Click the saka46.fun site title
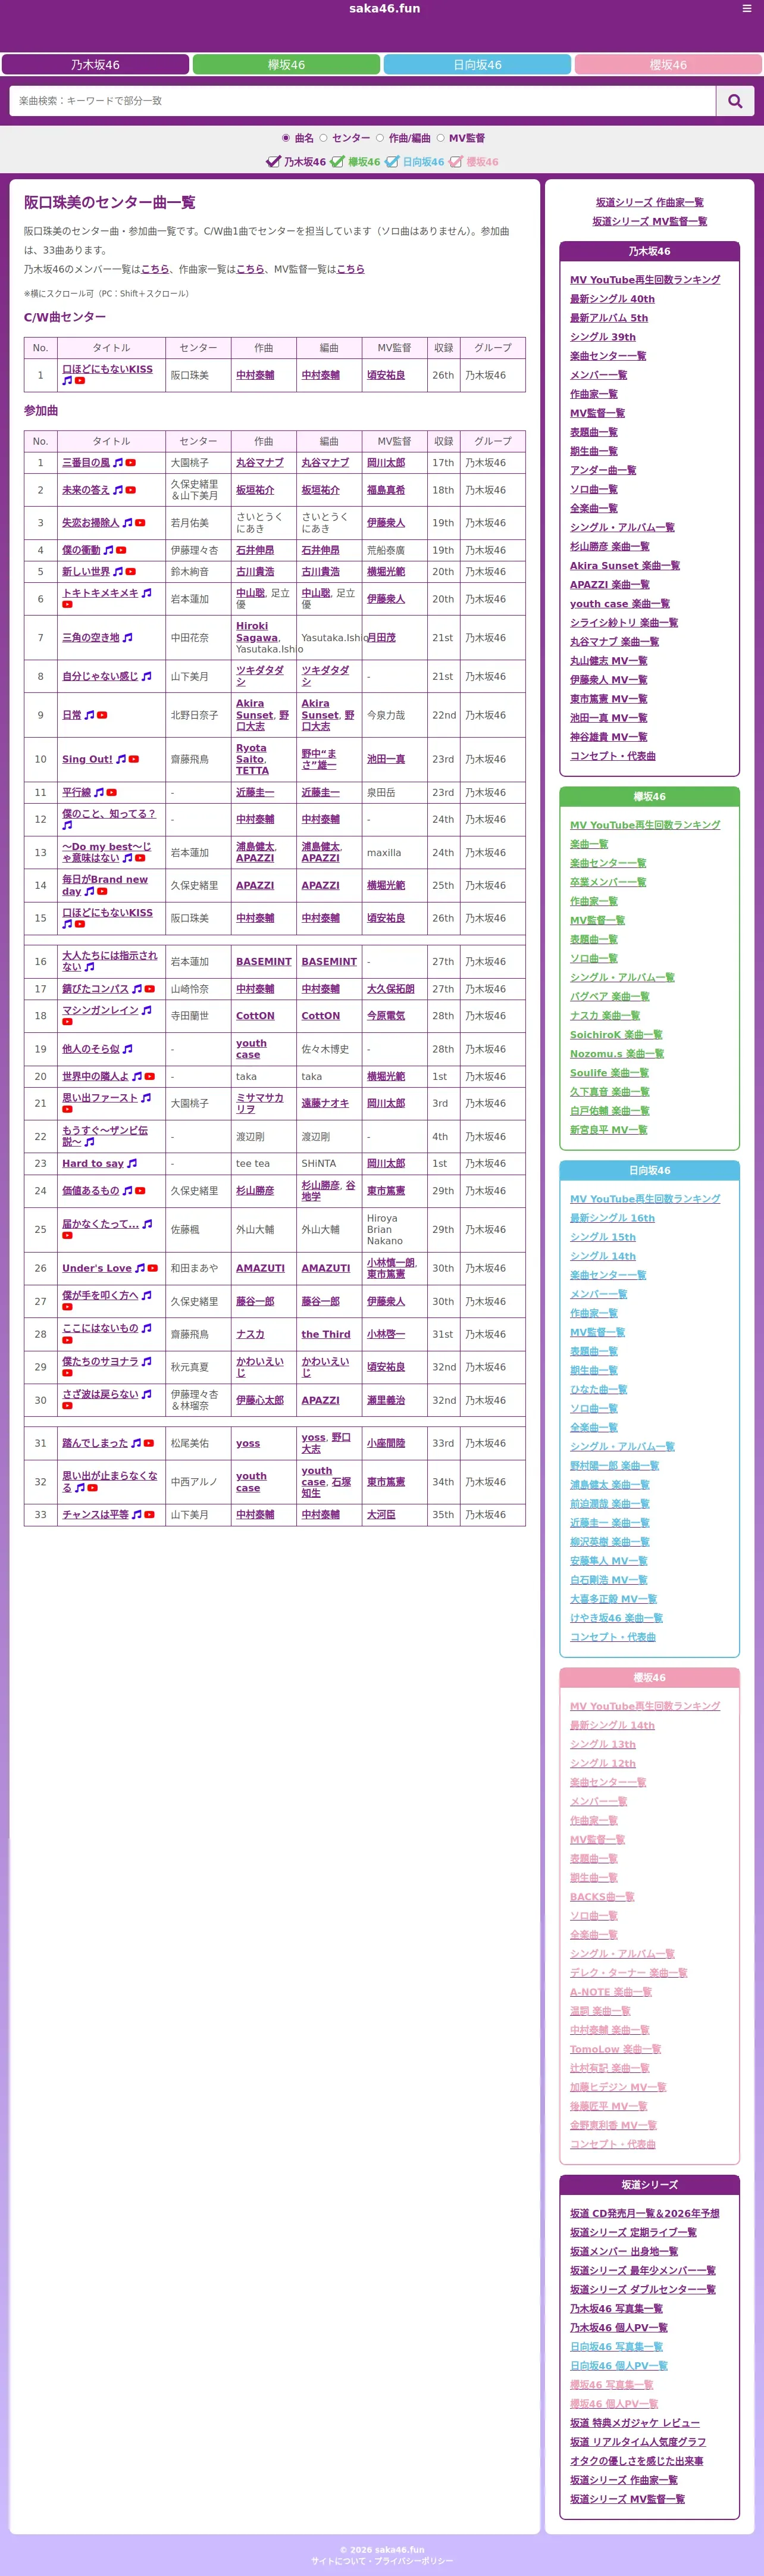The height and width of the screenshot is (2576, 764). (x=384, y=9)
